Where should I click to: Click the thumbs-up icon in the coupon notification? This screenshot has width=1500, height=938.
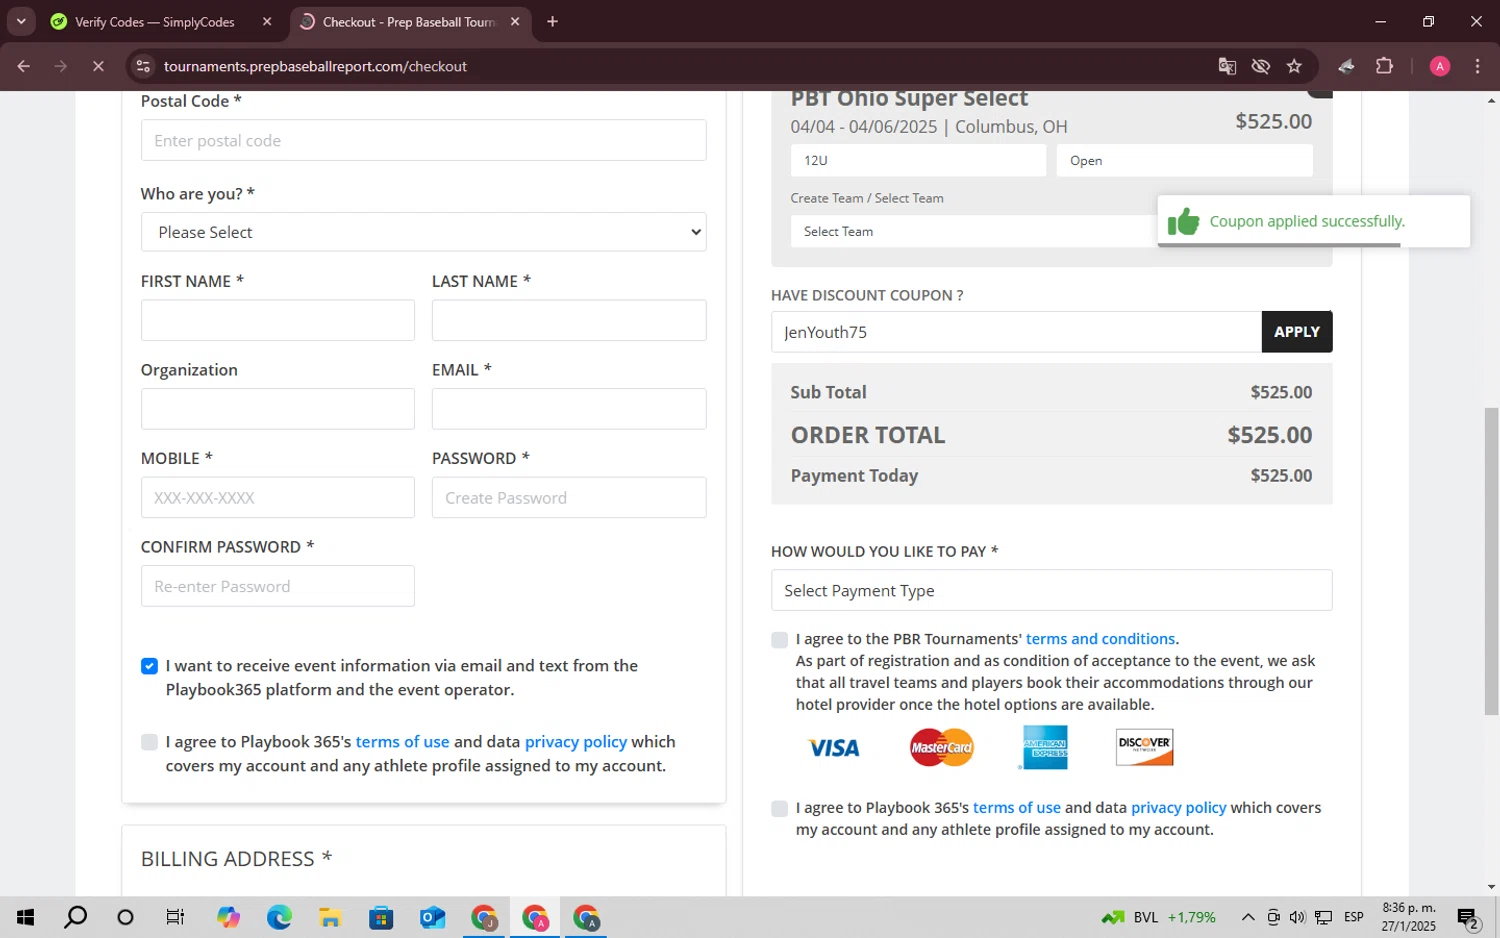pos(1183,221)
